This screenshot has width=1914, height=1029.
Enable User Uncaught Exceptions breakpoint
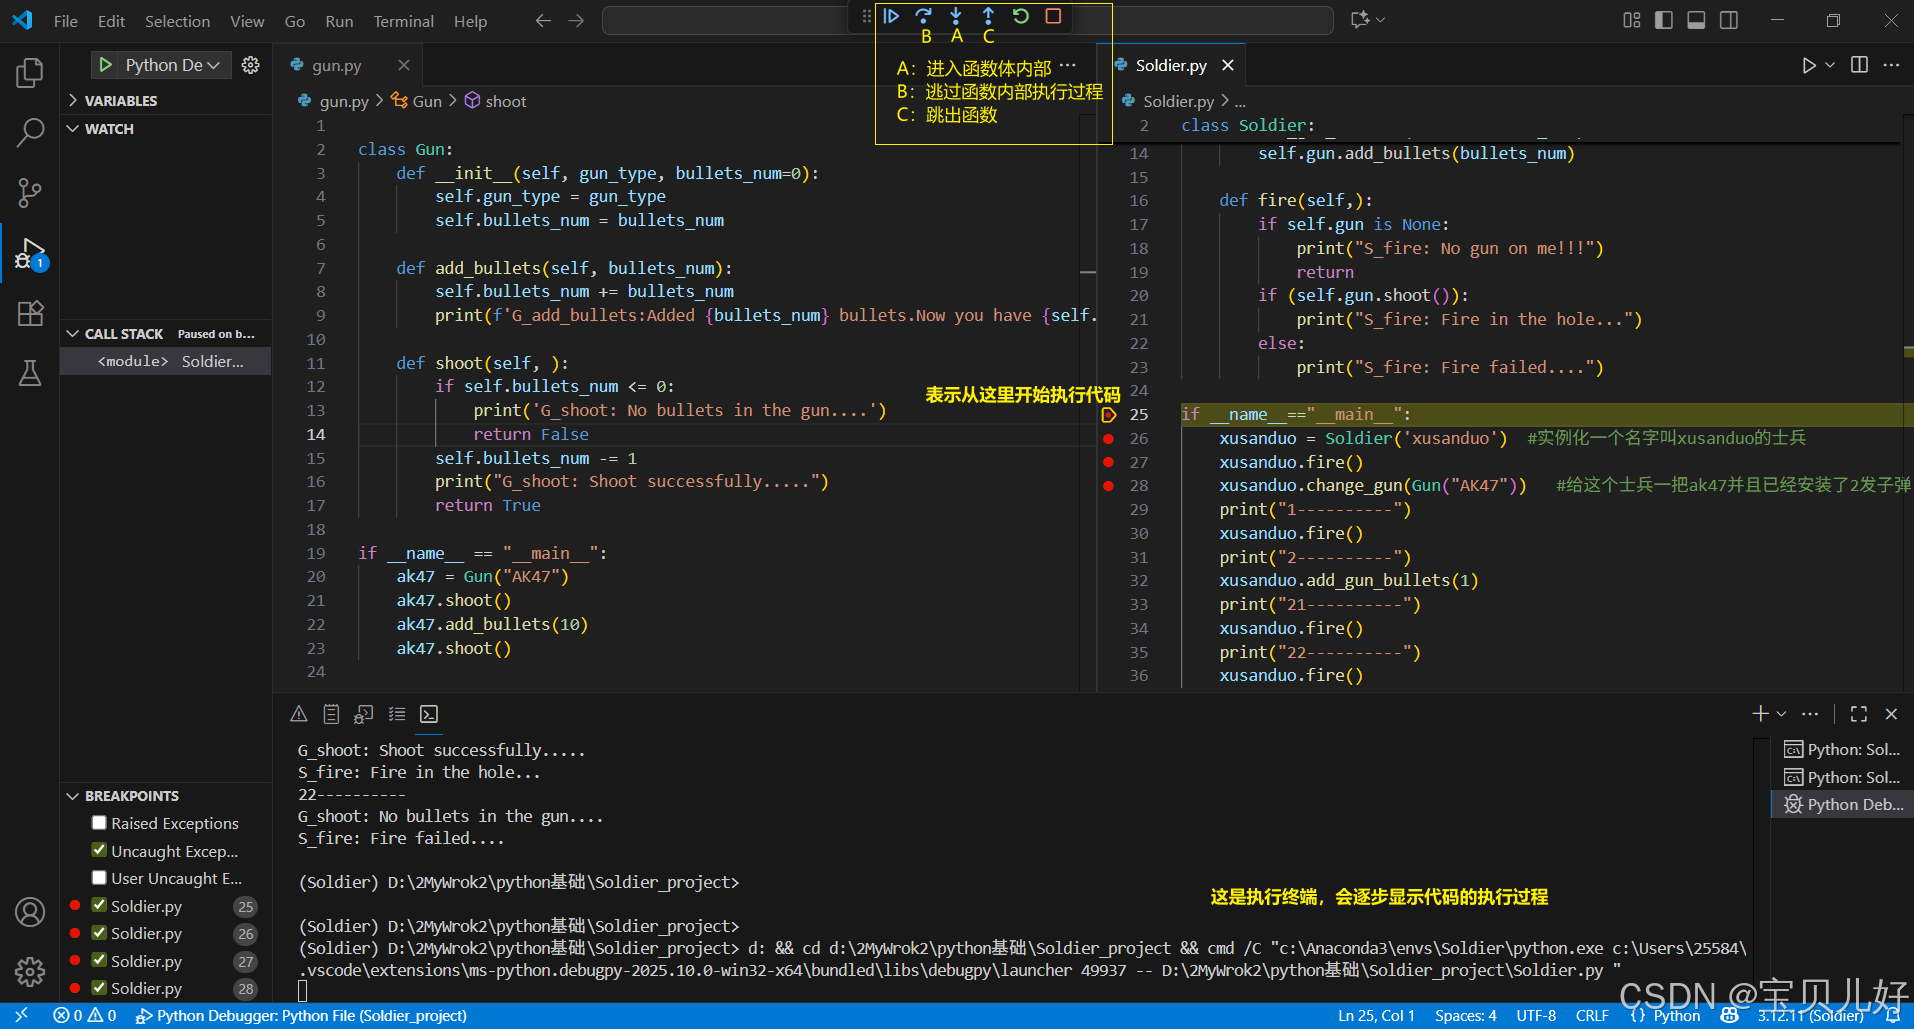click(99, 878)
